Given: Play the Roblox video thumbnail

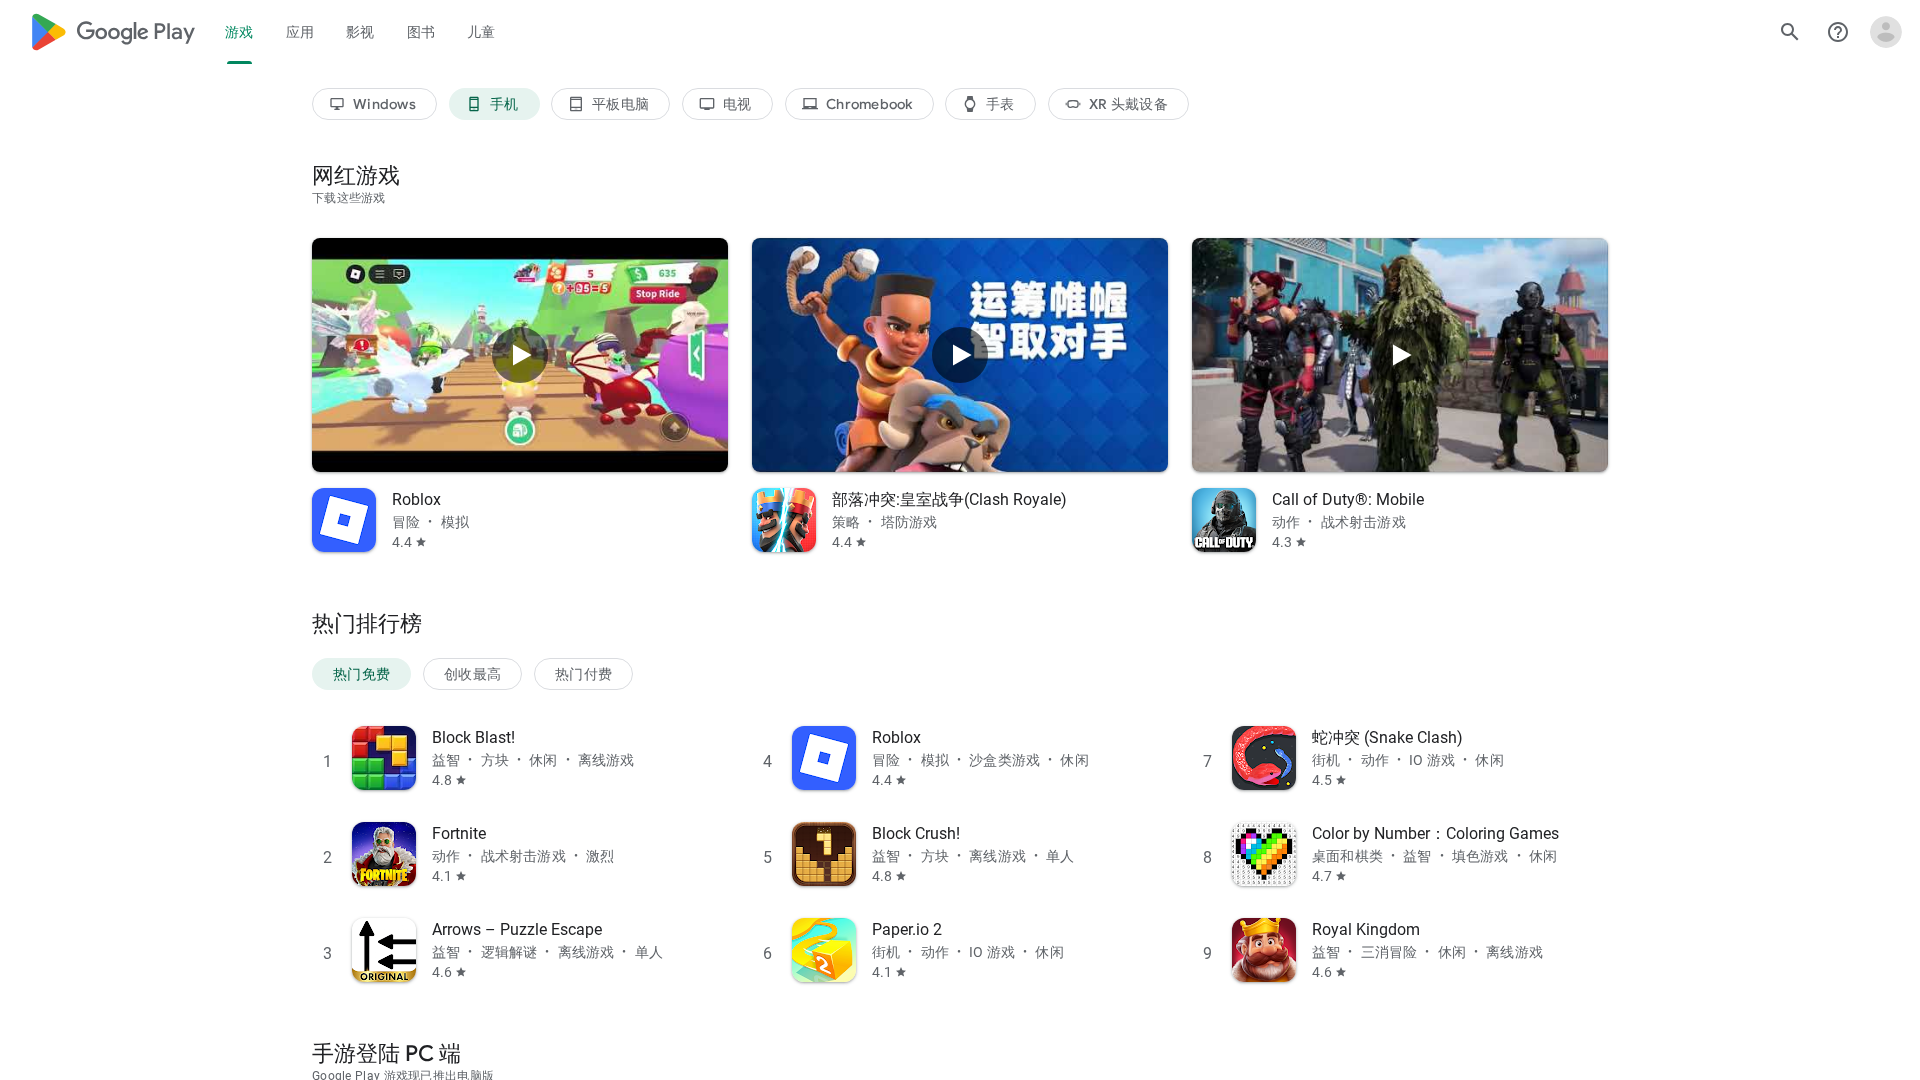Looking at the screenshot, I should click(520, 355).
